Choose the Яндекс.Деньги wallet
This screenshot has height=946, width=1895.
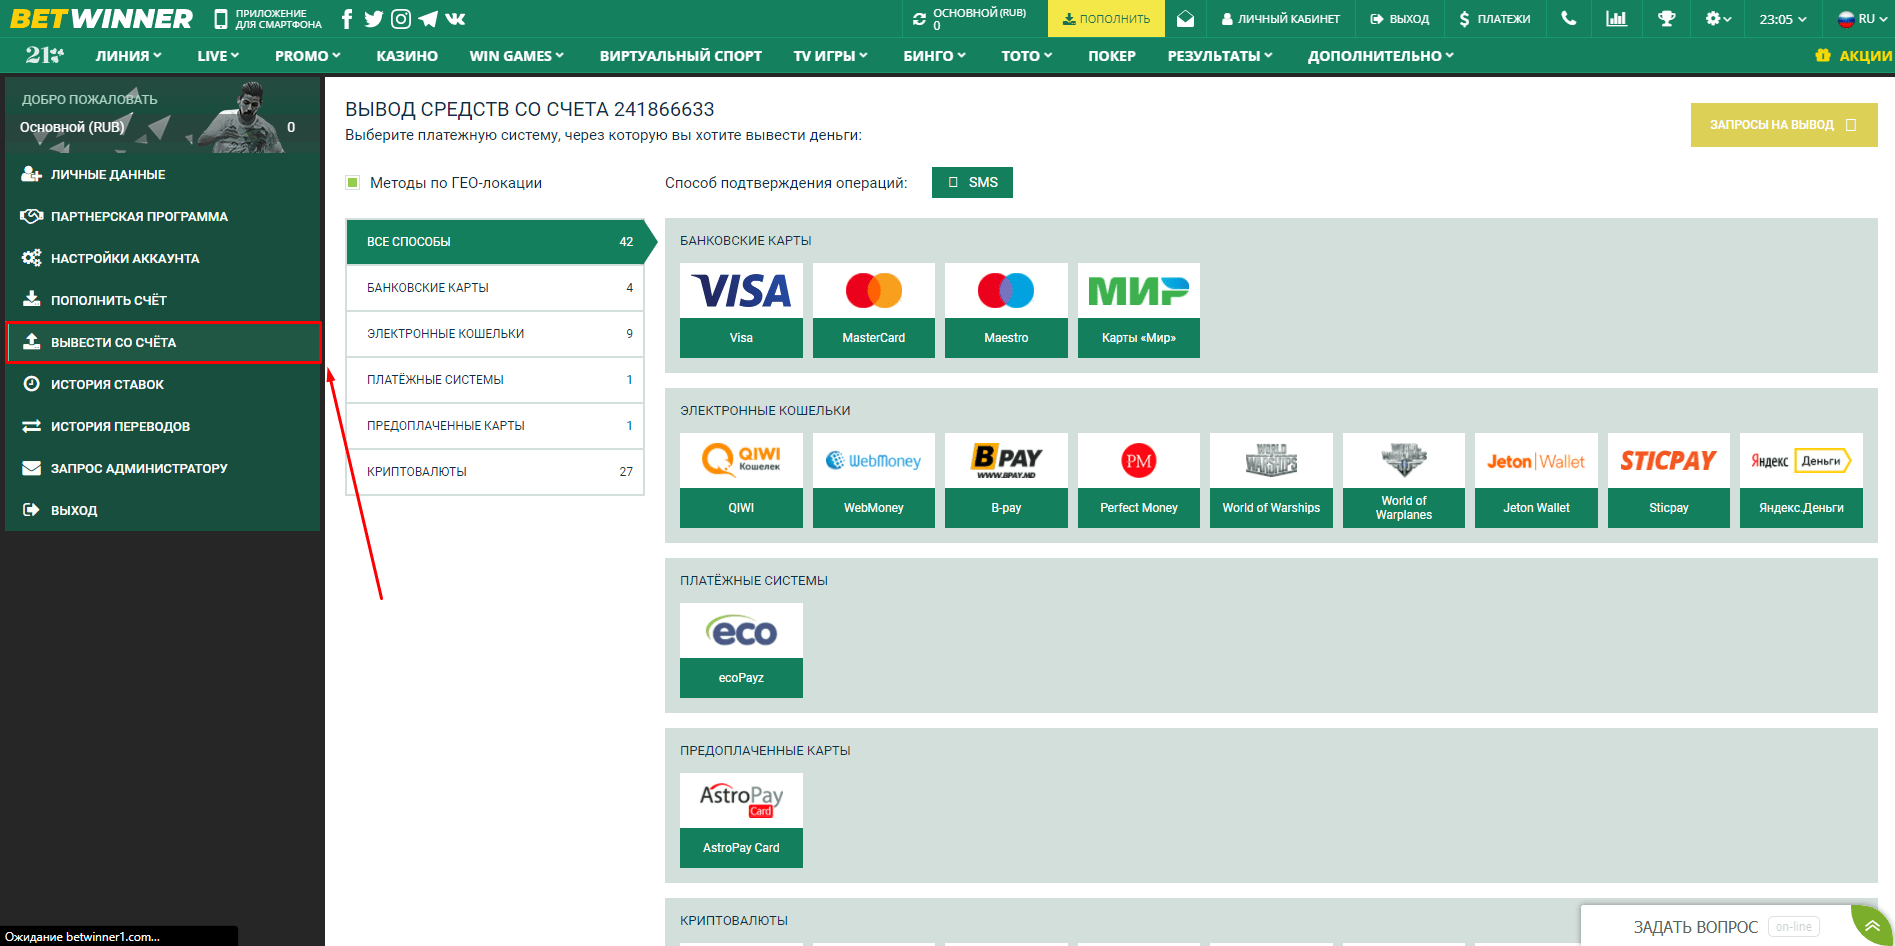1801,480
